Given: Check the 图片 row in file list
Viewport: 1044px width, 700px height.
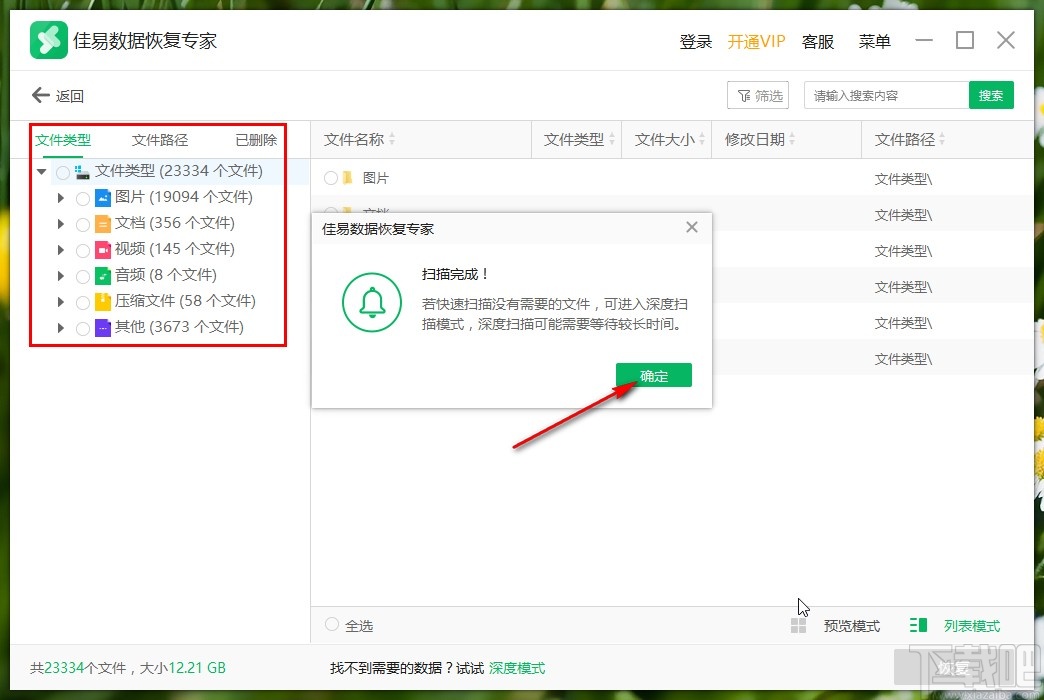Looking at the screenshot, I should 331,178.
